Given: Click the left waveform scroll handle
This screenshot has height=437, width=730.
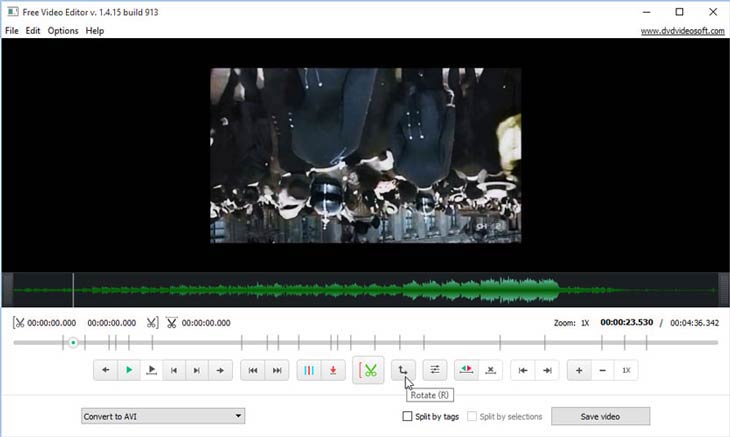Looking at the screenshot, I should pos(7,290).
